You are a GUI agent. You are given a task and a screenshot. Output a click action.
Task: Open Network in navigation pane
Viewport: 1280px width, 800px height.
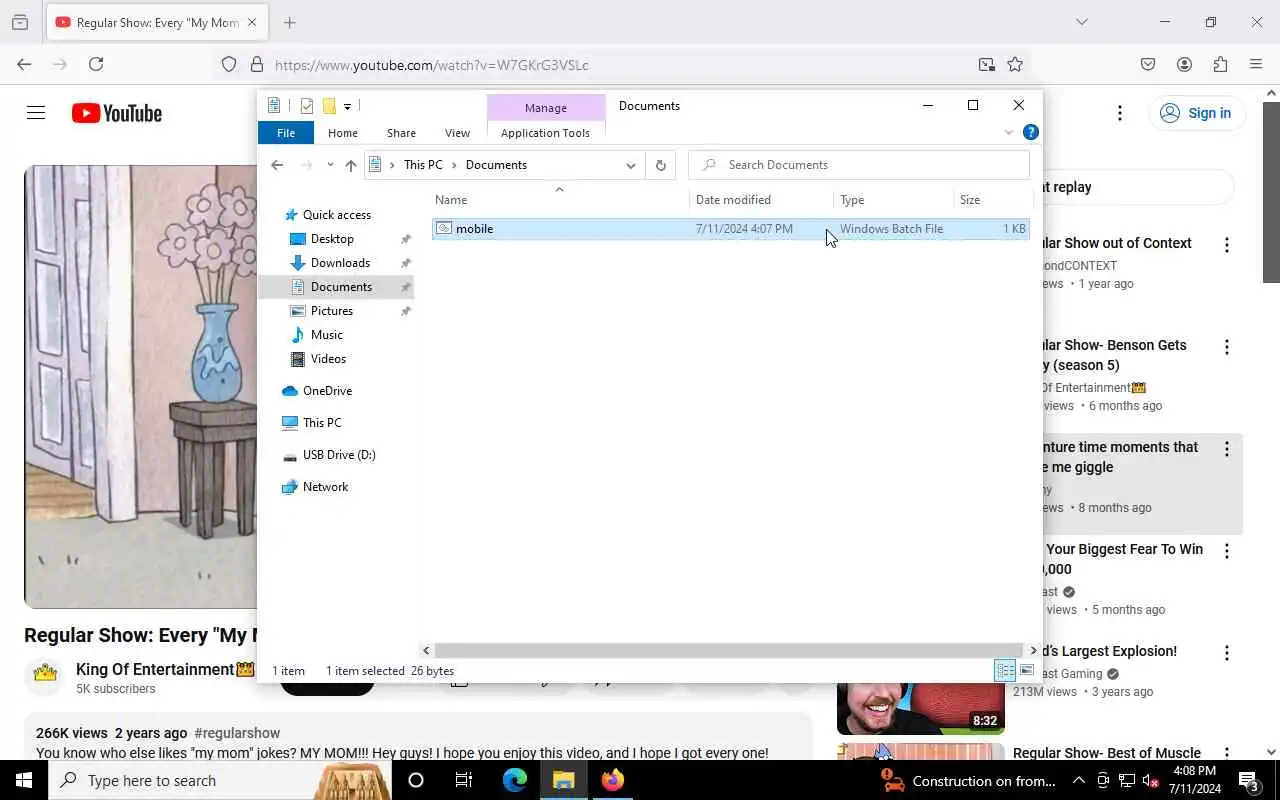click(325, 487)
